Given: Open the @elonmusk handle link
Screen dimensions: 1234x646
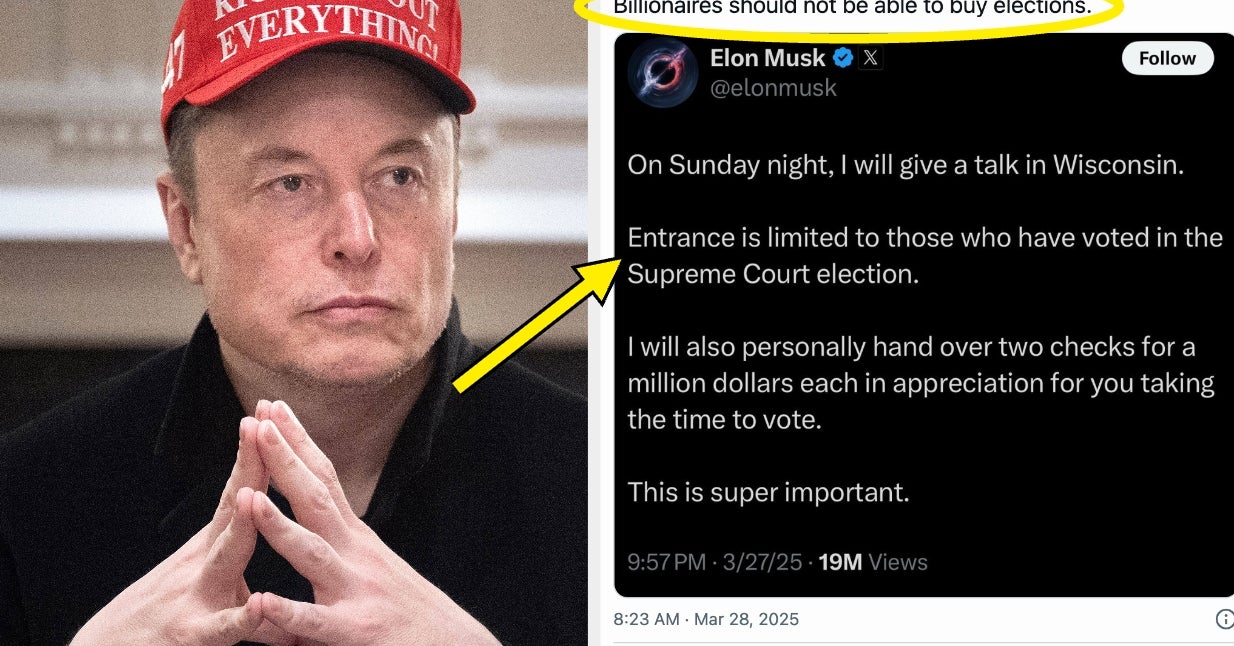Looking at the screenshot, I should [x=773, y=88].
